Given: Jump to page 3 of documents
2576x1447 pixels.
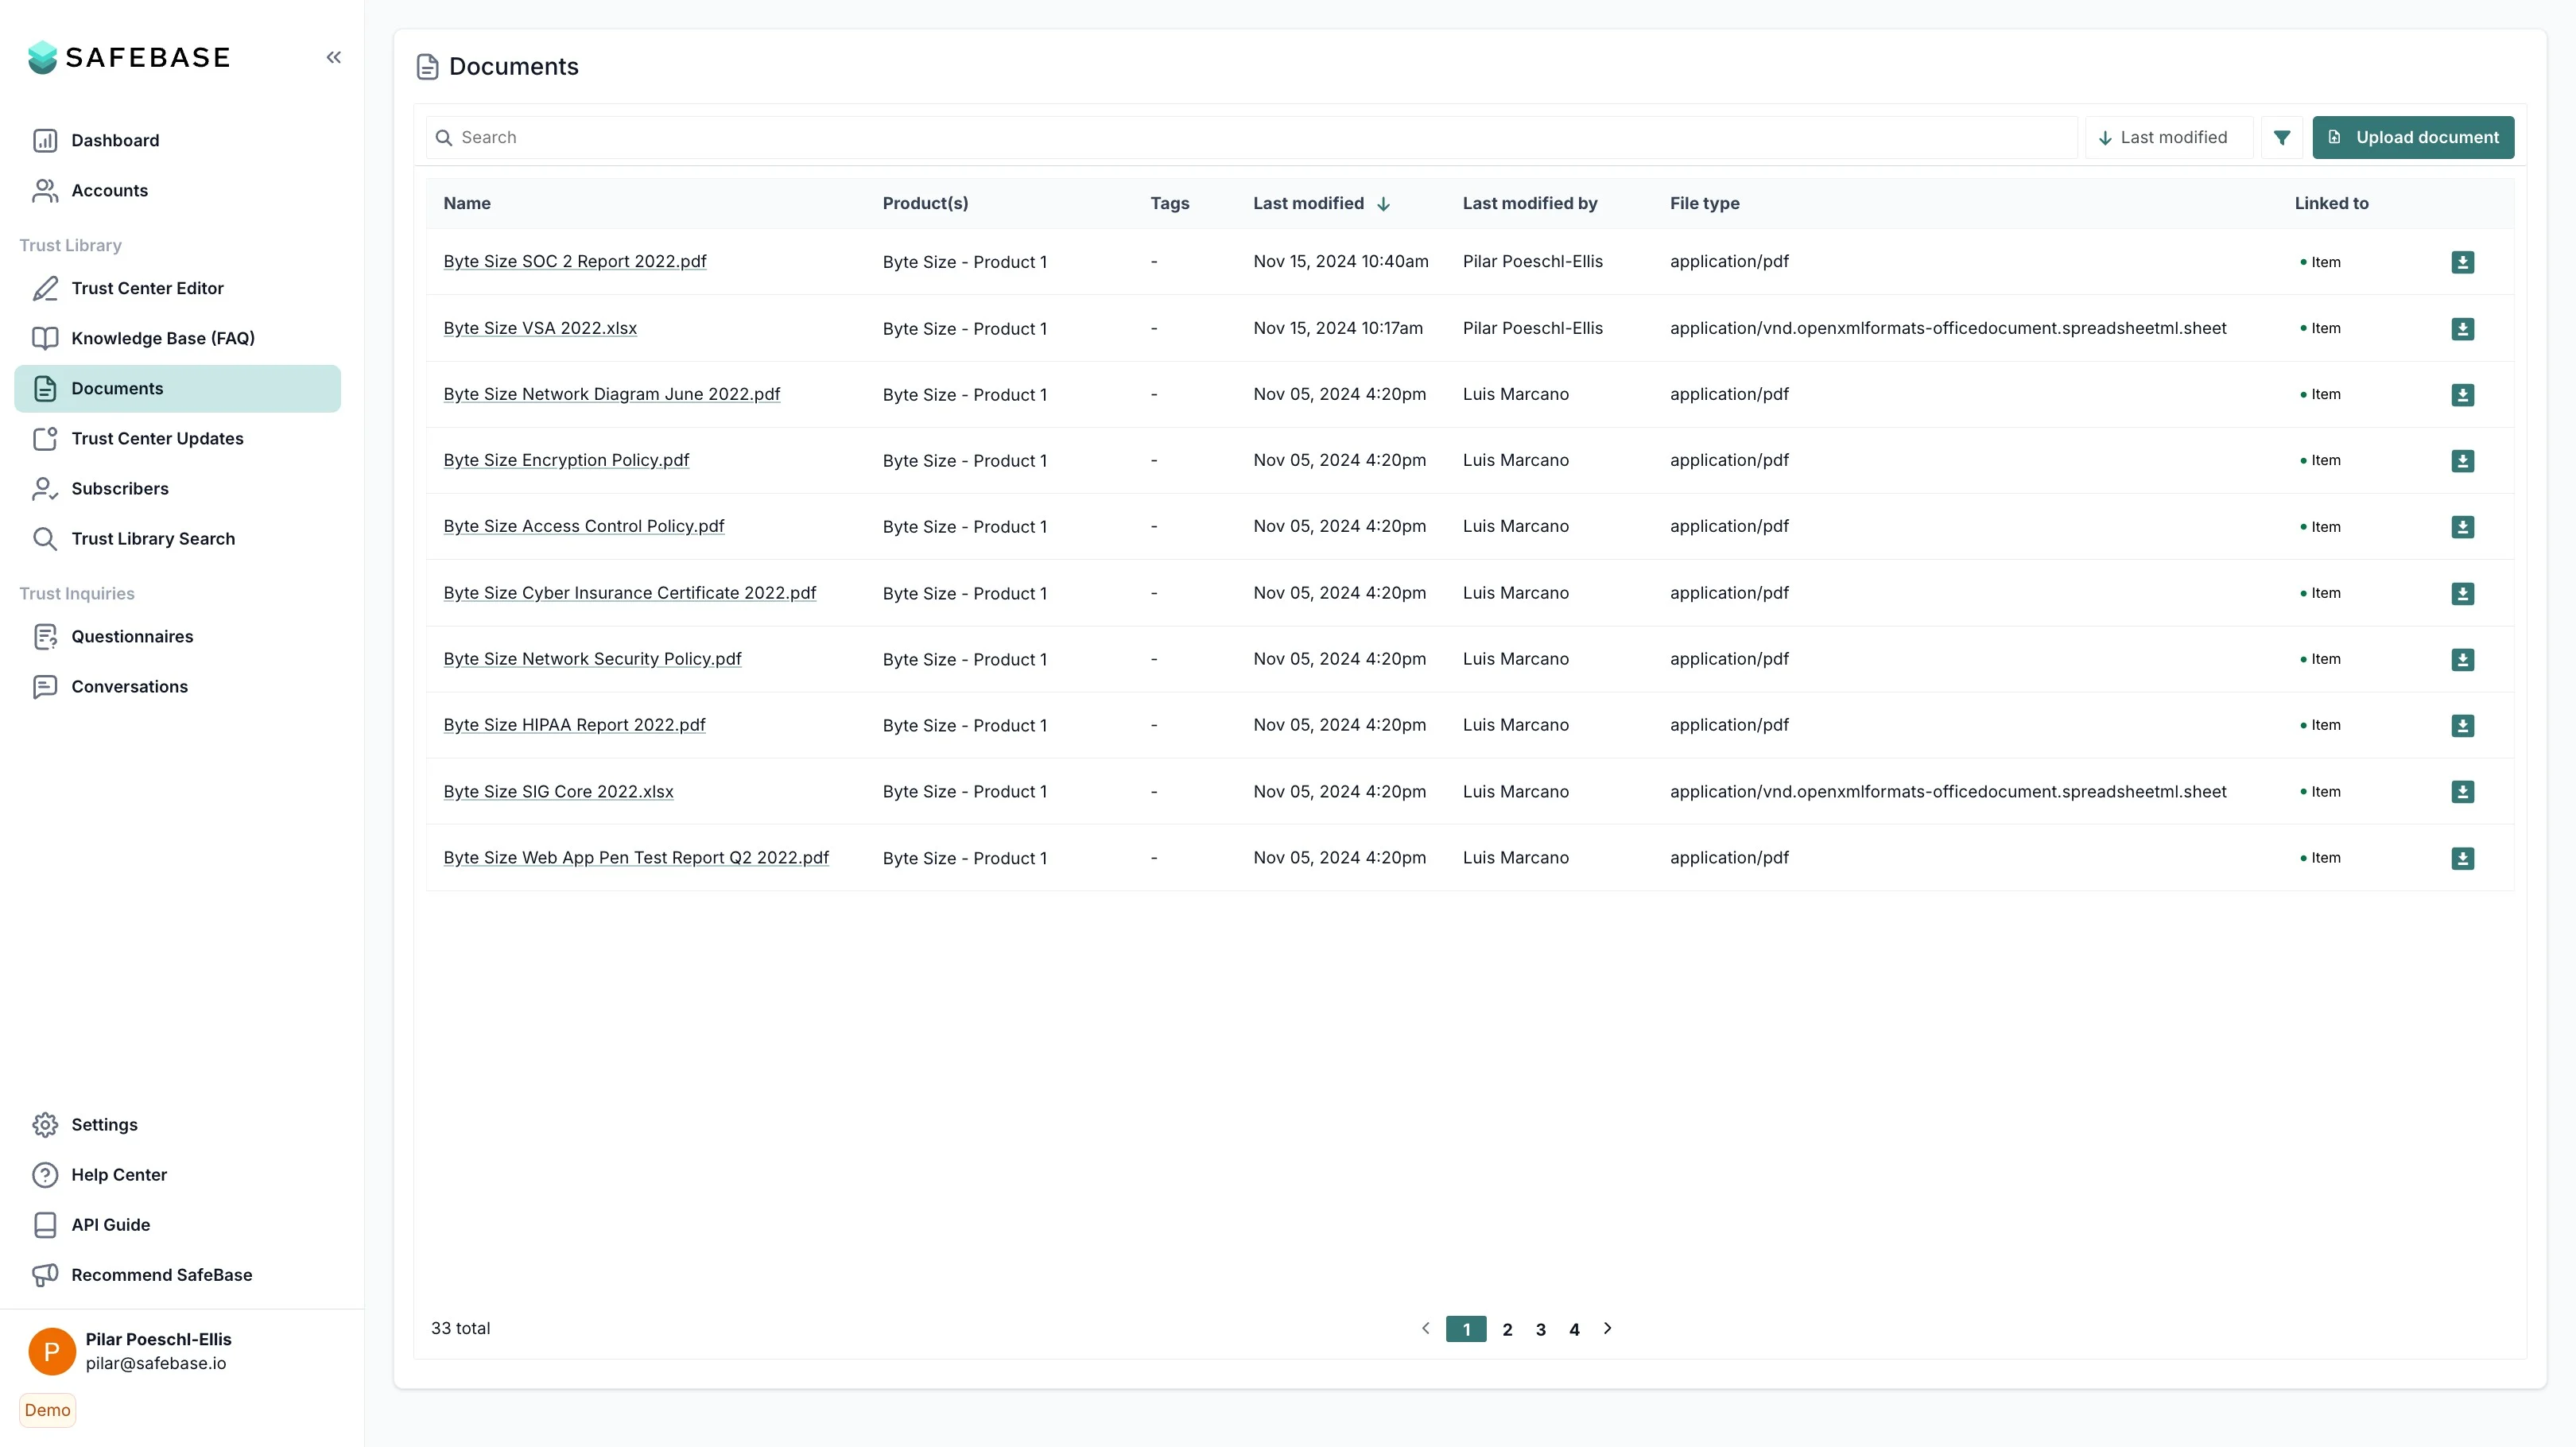Looking at the screenshot, I should tap(1540, 1329).
